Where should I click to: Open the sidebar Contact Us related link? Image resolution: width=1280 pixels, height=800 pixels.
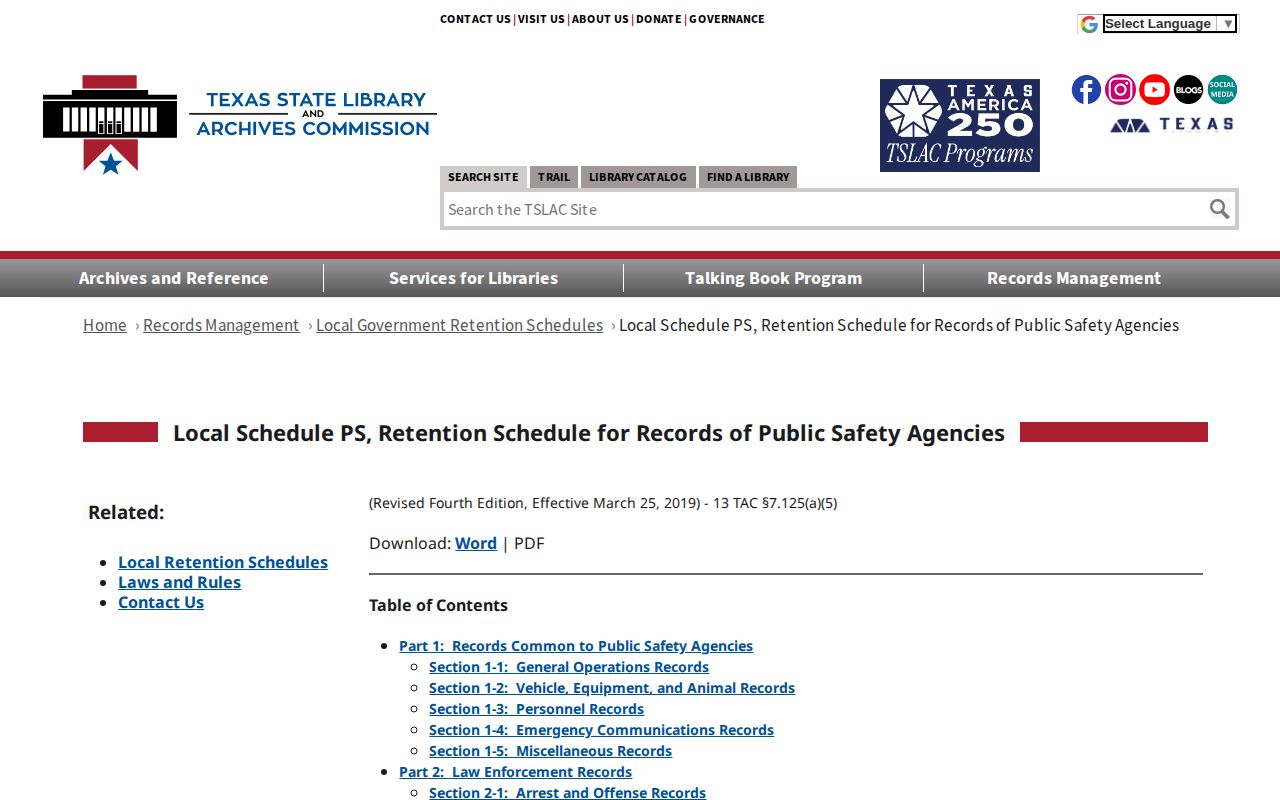pyautogui.click(x=161, y=602)
